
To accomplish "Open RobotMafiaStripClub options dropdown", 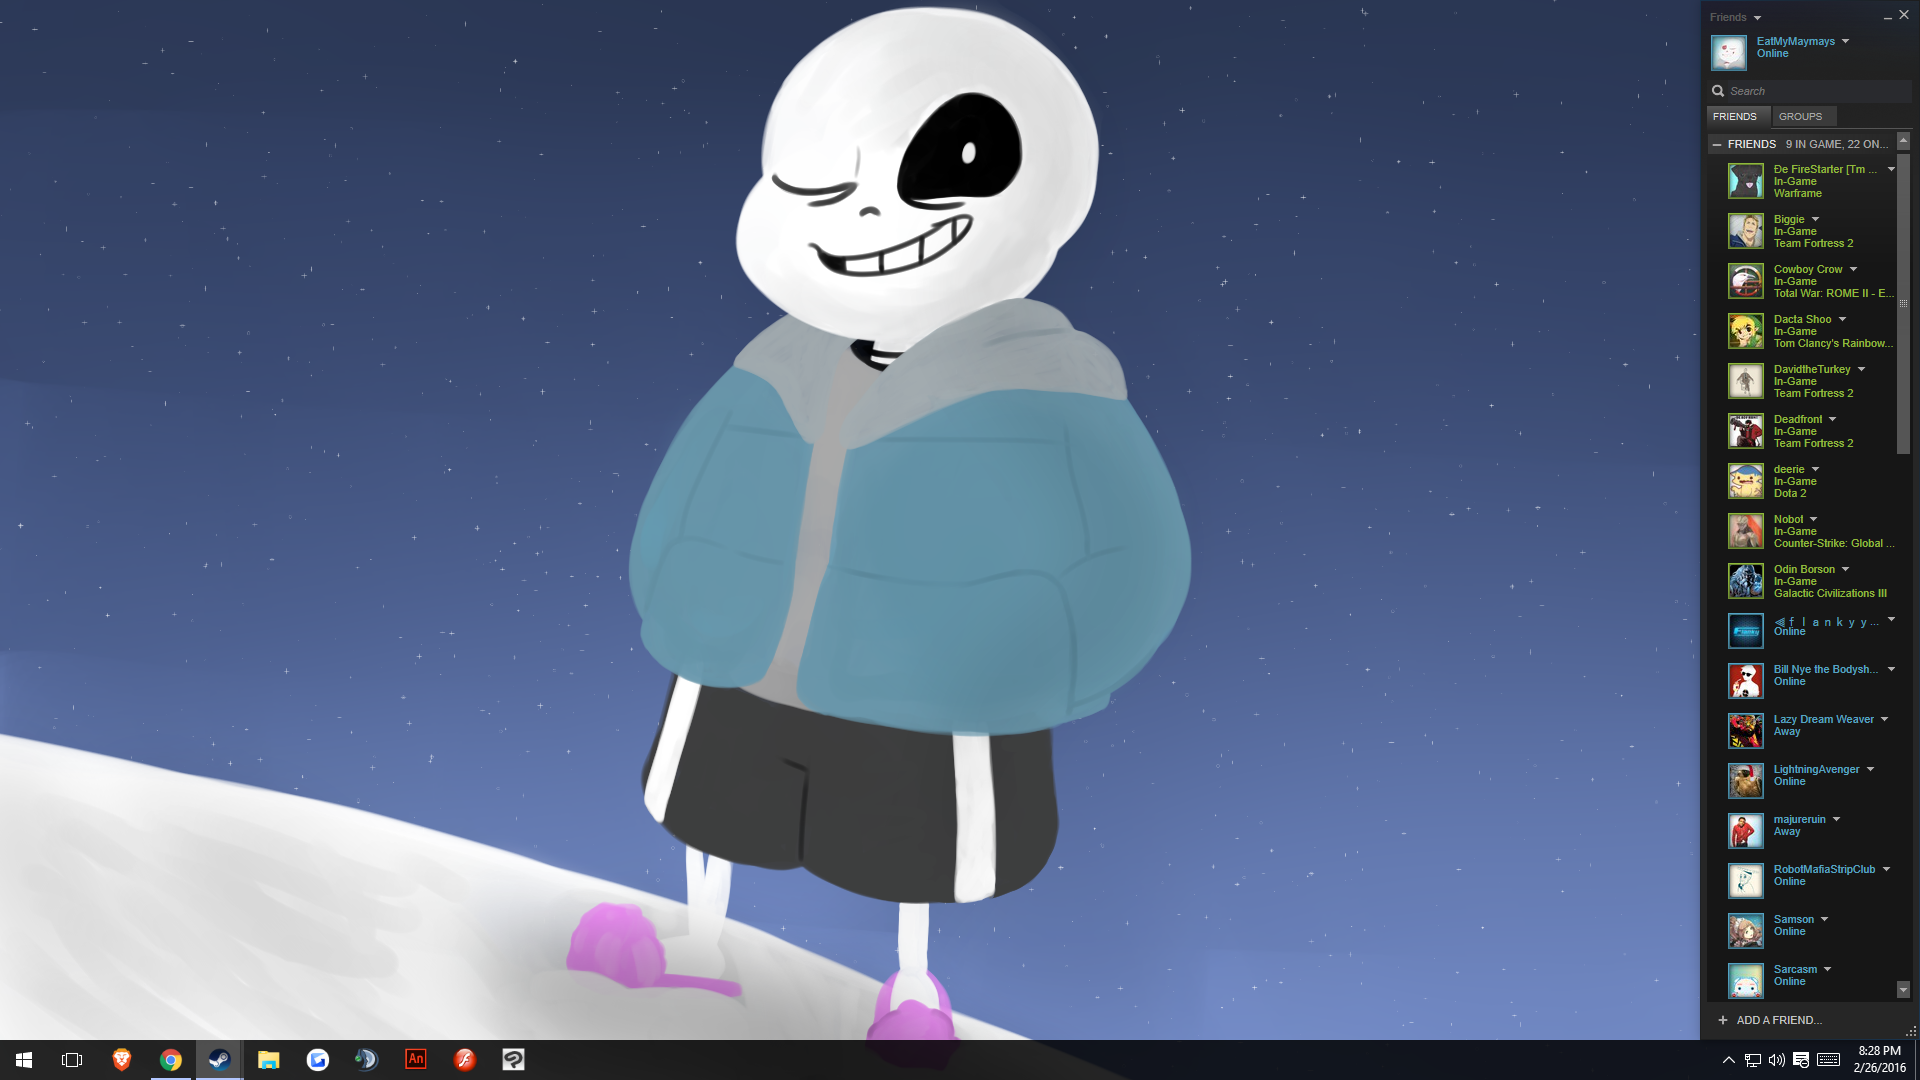I will click(1886, 869).
